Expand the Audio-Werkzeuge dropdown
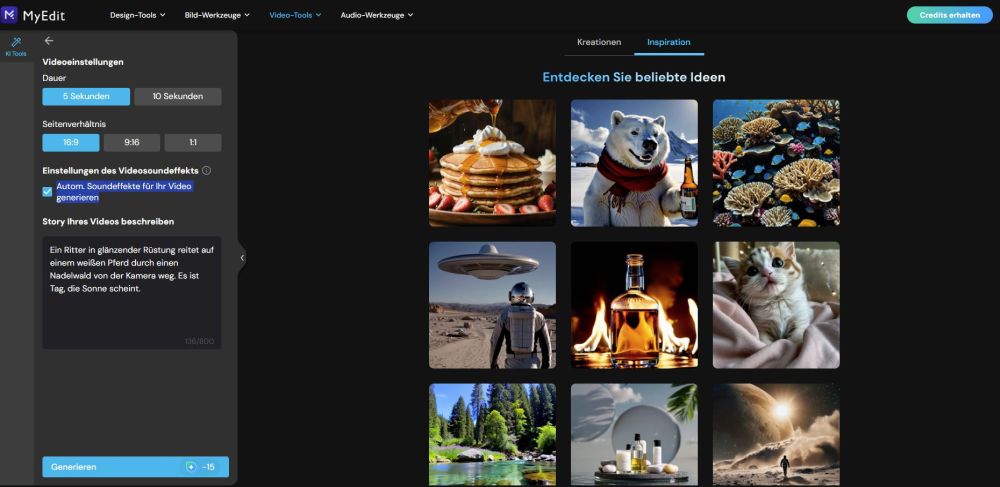 point(376,15)
